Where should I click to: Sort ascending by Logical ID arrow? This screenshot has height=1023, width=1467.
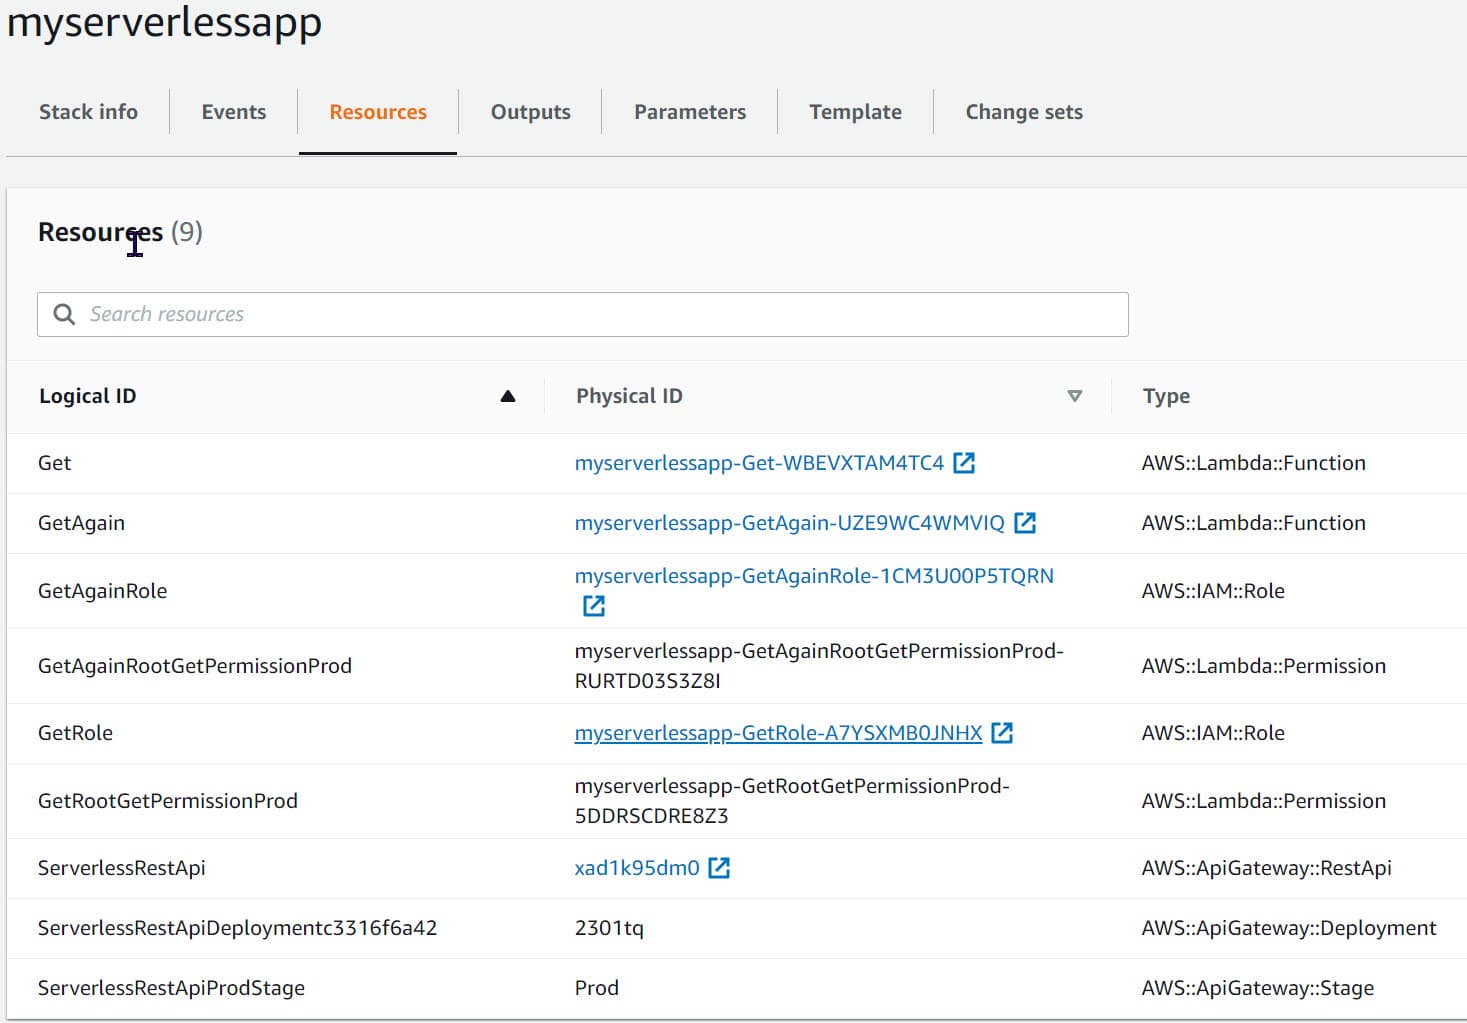point(508,396)
